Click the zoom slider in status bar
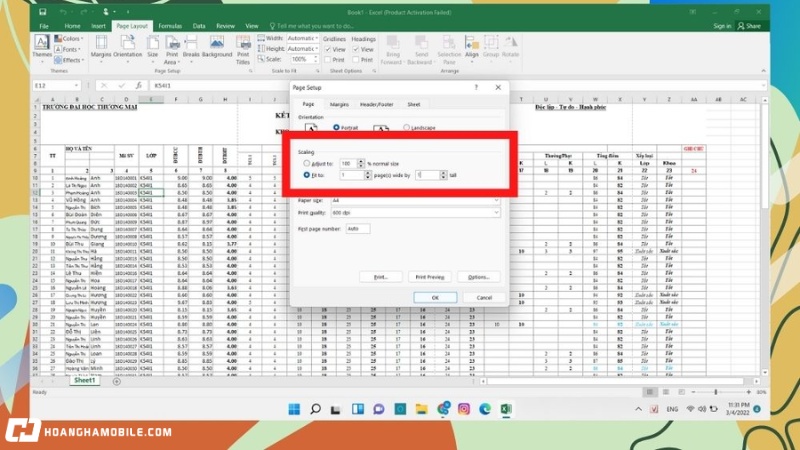This screenshot has height=450, width=800. point(714,392)
